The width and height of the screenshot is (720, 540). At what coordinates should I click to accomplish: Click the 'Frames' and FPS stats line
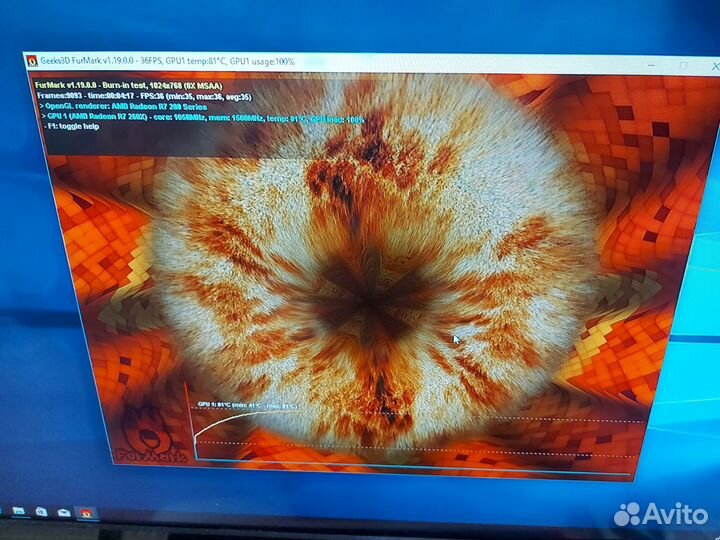tap(144, 96)
